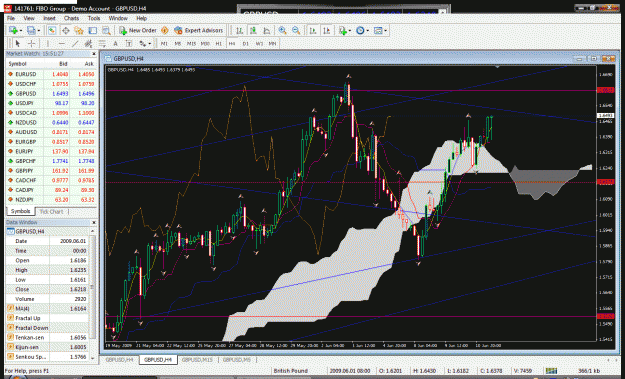
Task: Expand the Arrows tool dropdown arrow
Action: click(149, 43)
